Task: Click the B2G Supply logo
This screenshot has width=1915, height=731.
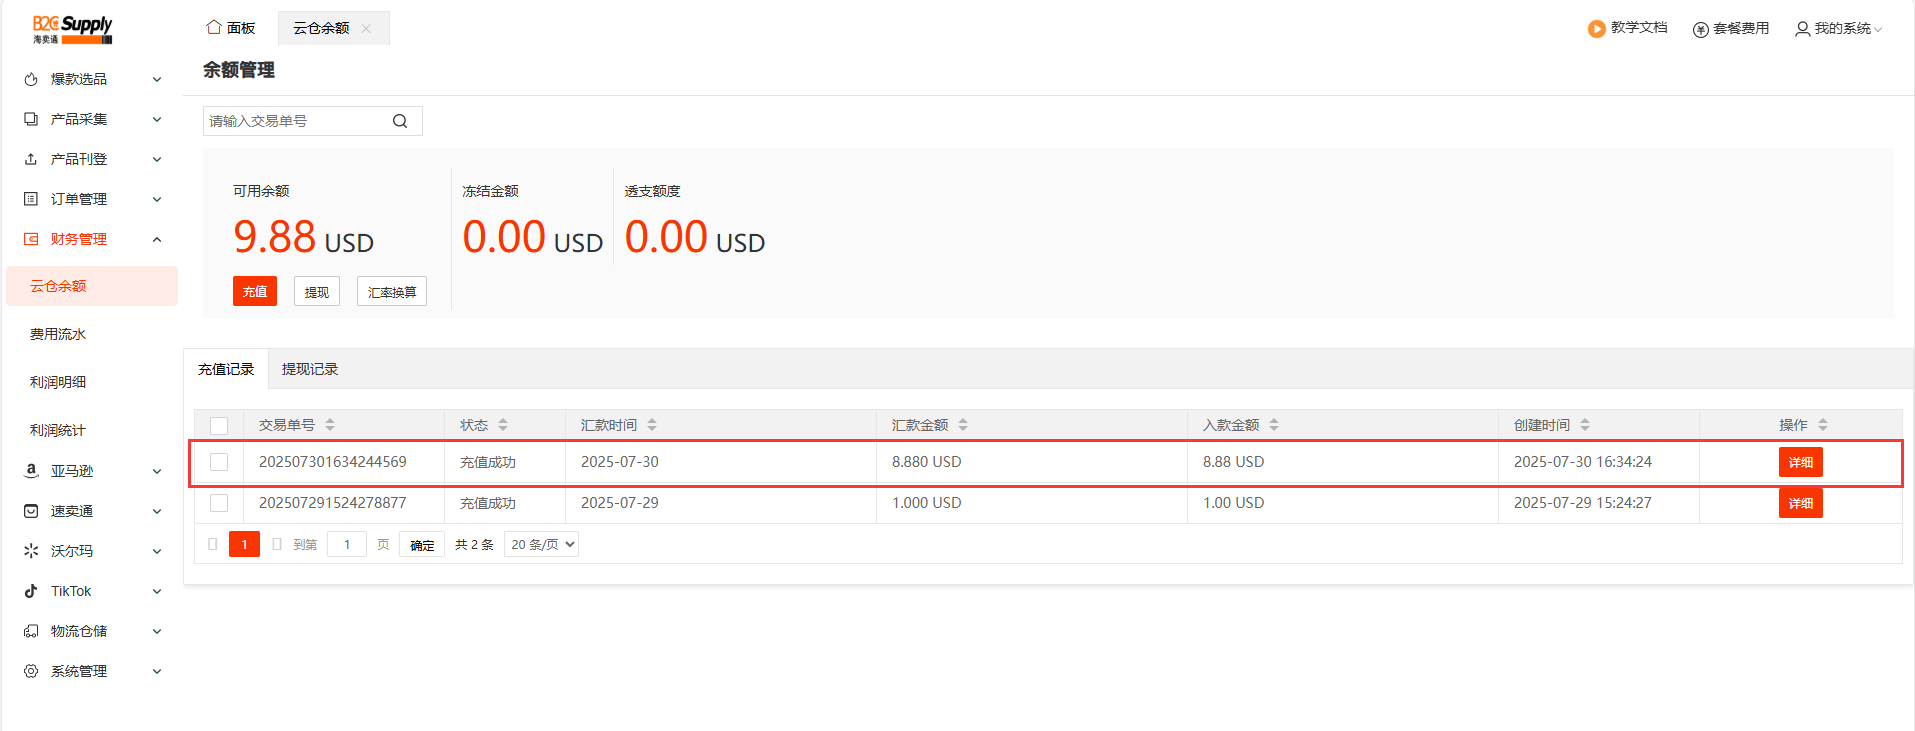Action: [72, 29]
